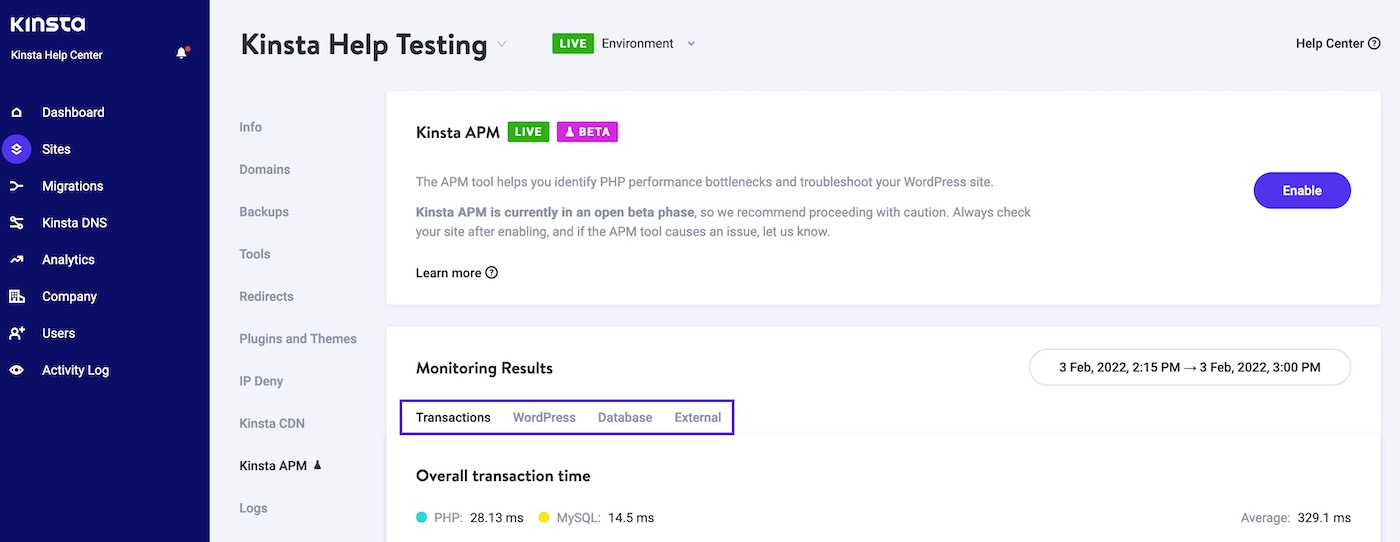Open Kinsta DNS in the sidebar
This screenshot has height=542, width=1400.
74,223
